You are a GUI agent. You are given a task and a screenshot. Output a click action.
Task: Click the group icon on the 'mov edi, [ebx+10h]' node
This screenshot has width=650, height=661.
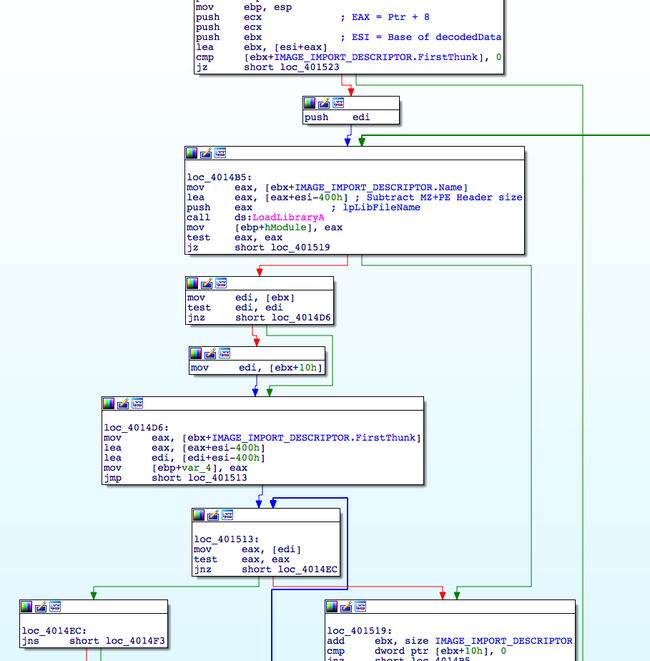[x=224, y=353]
